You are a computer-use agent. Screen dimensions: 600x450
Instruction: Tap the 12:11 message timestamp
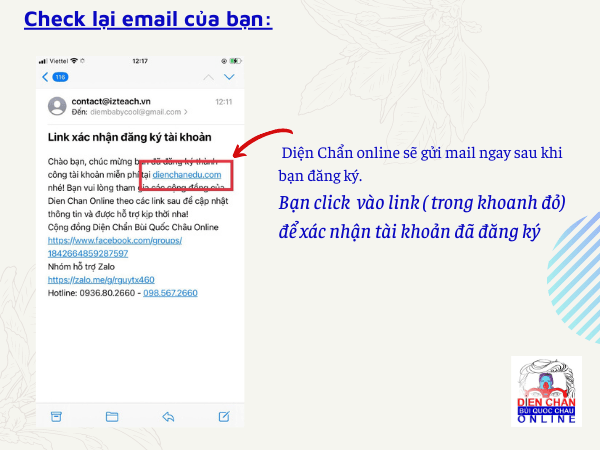223,102
